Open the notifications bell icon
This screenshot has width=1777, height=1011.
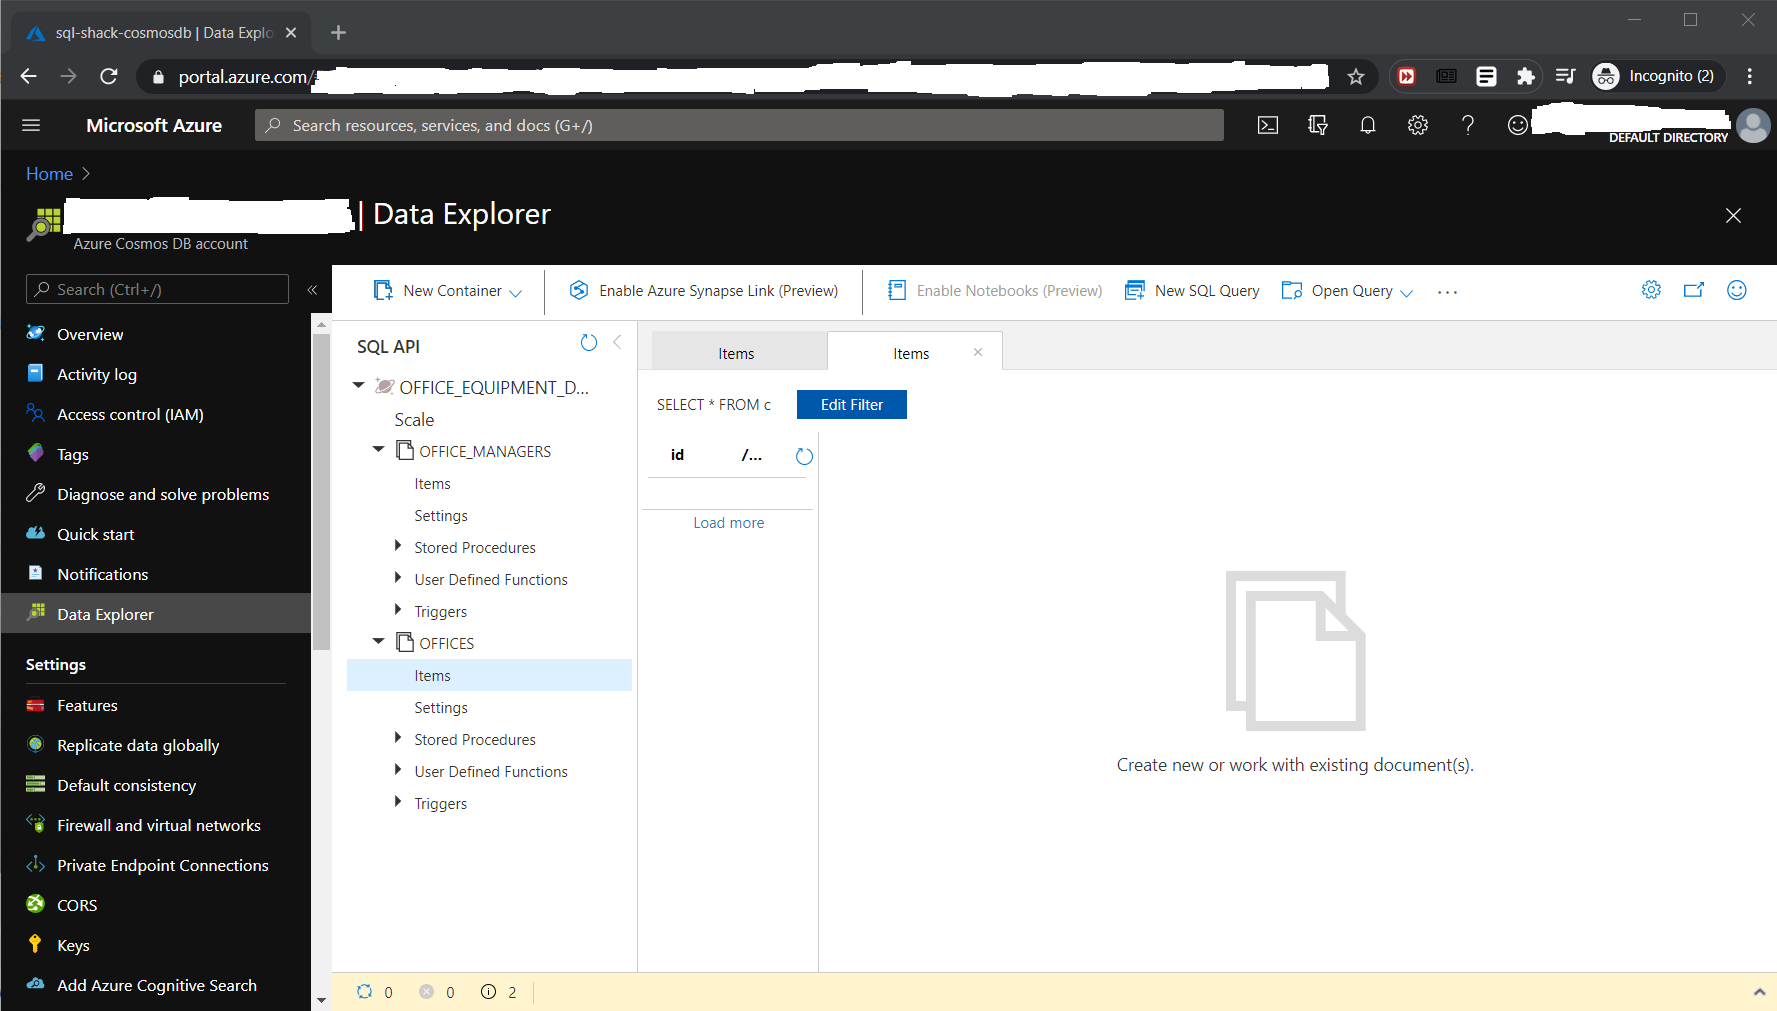(x=1367, y=125)
